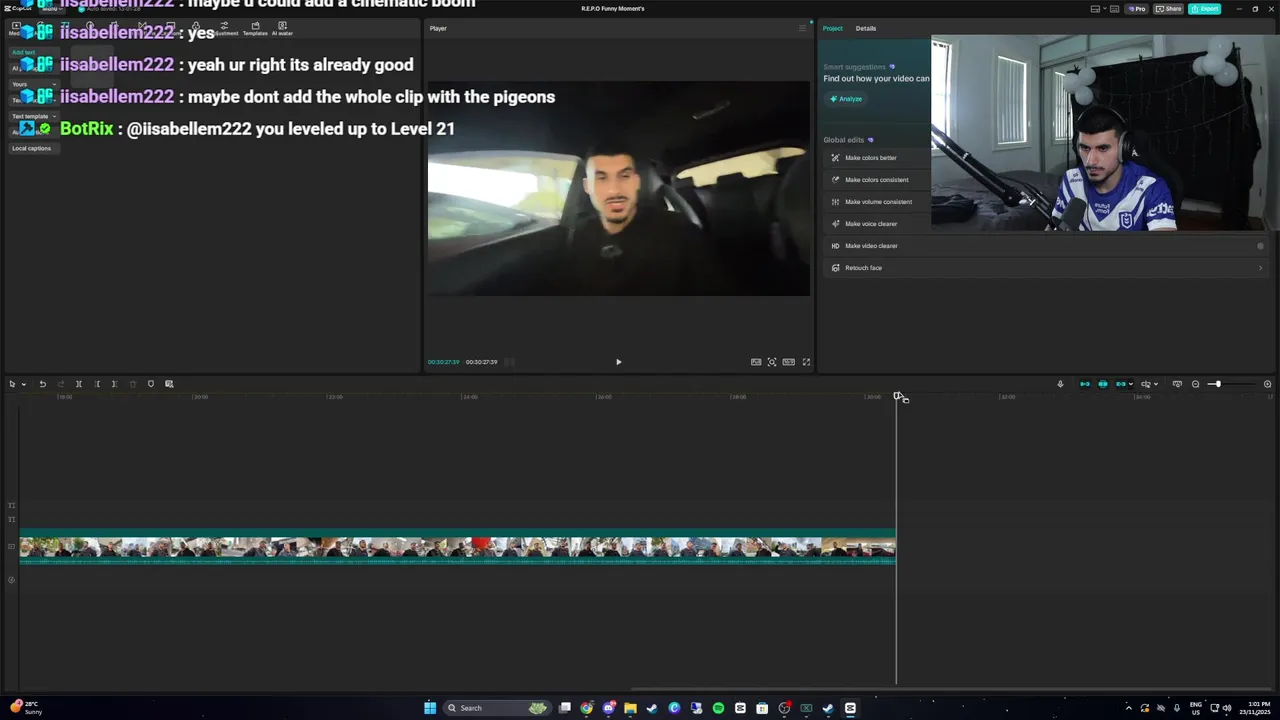This screenshot has width=1280, height=720.
Task: Undo the last timeline action
Action: point(42,384)
